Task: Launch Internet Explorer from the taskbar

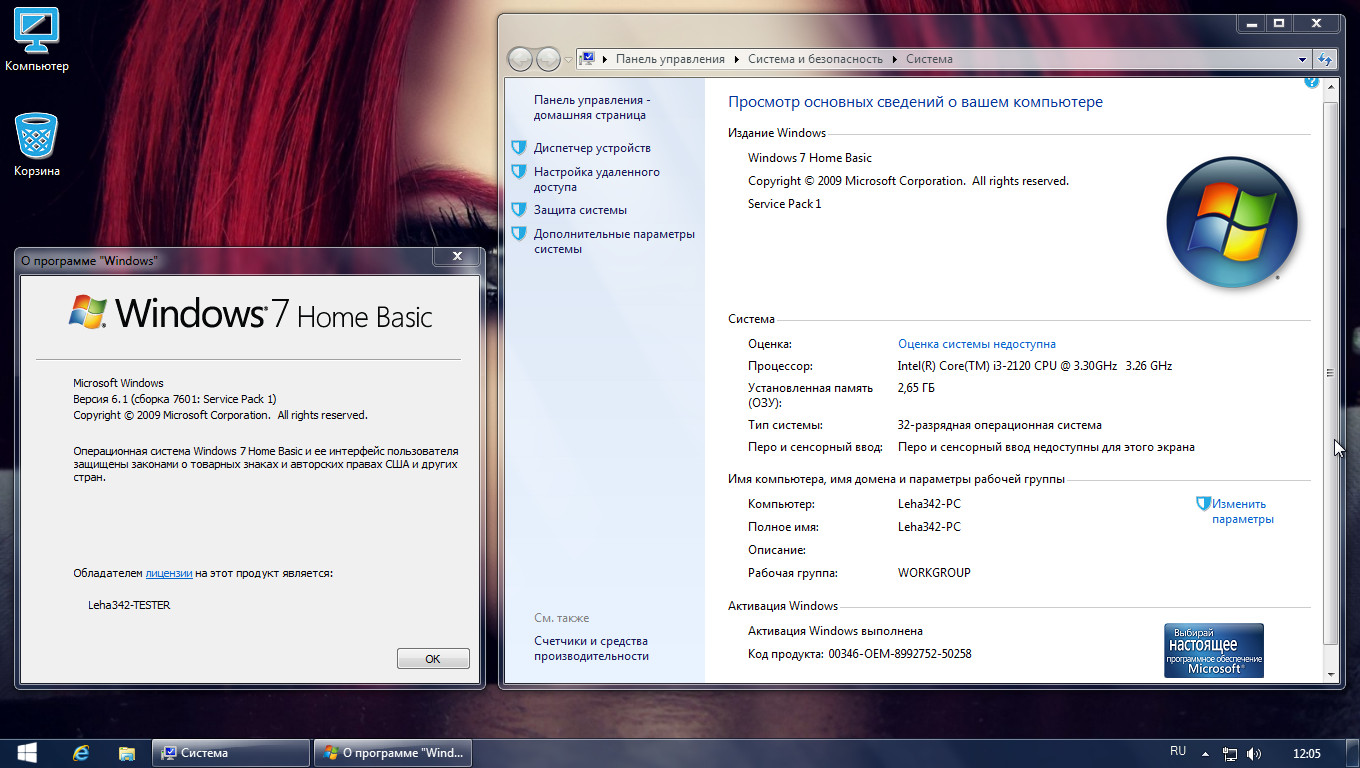Action: point(82,753)
